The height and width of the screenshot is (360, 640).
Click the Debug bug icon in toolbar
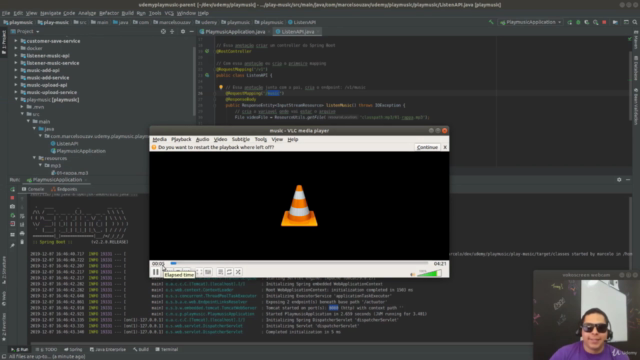578,22
